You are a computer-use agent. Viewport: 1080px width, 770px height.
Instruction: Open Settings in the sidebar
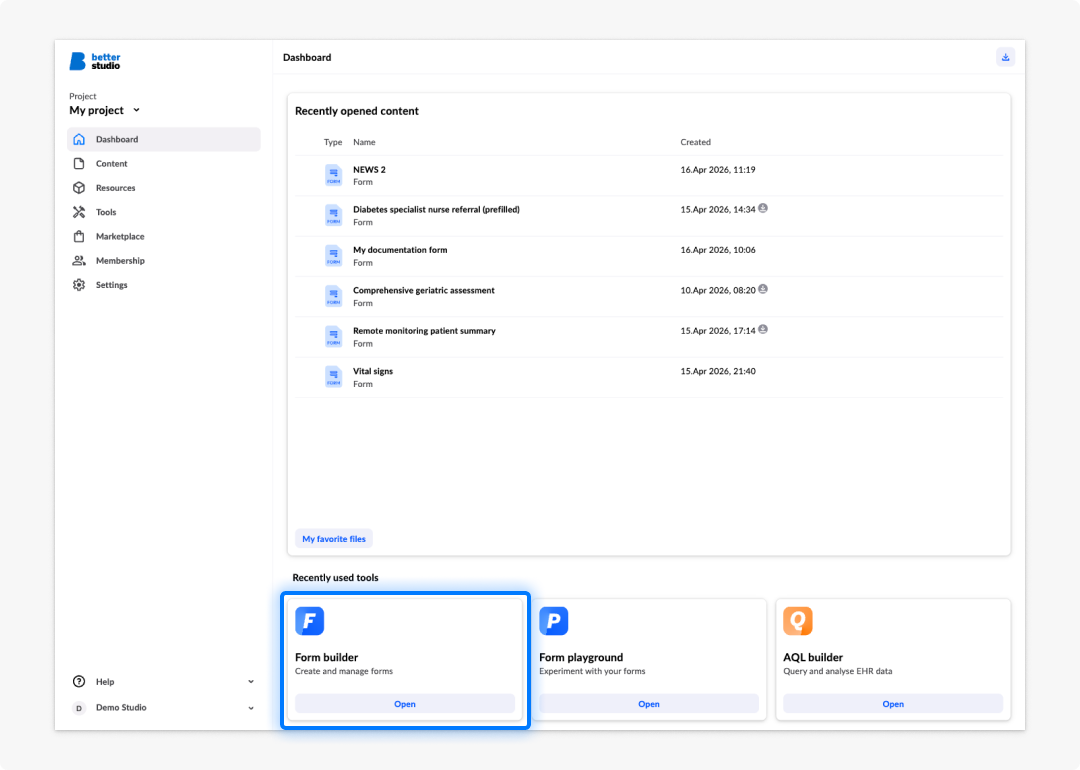pos(164,285)
